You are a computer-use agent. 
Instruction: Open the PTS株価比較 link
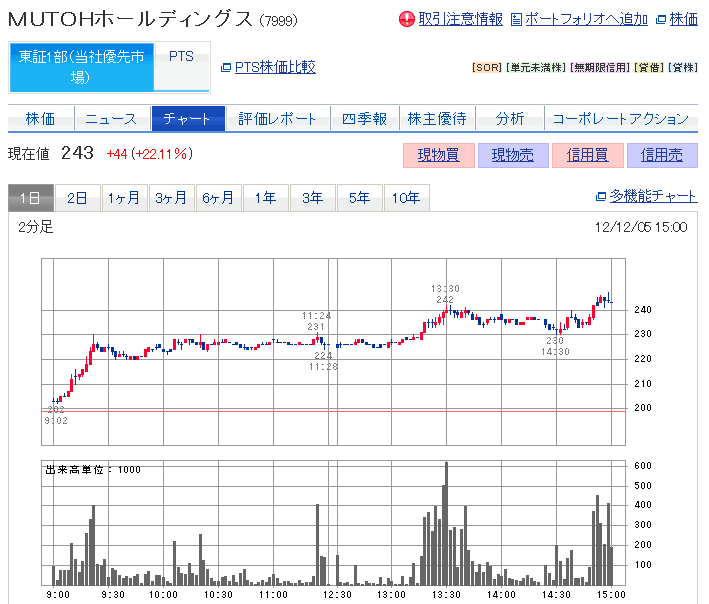(275, 67)
